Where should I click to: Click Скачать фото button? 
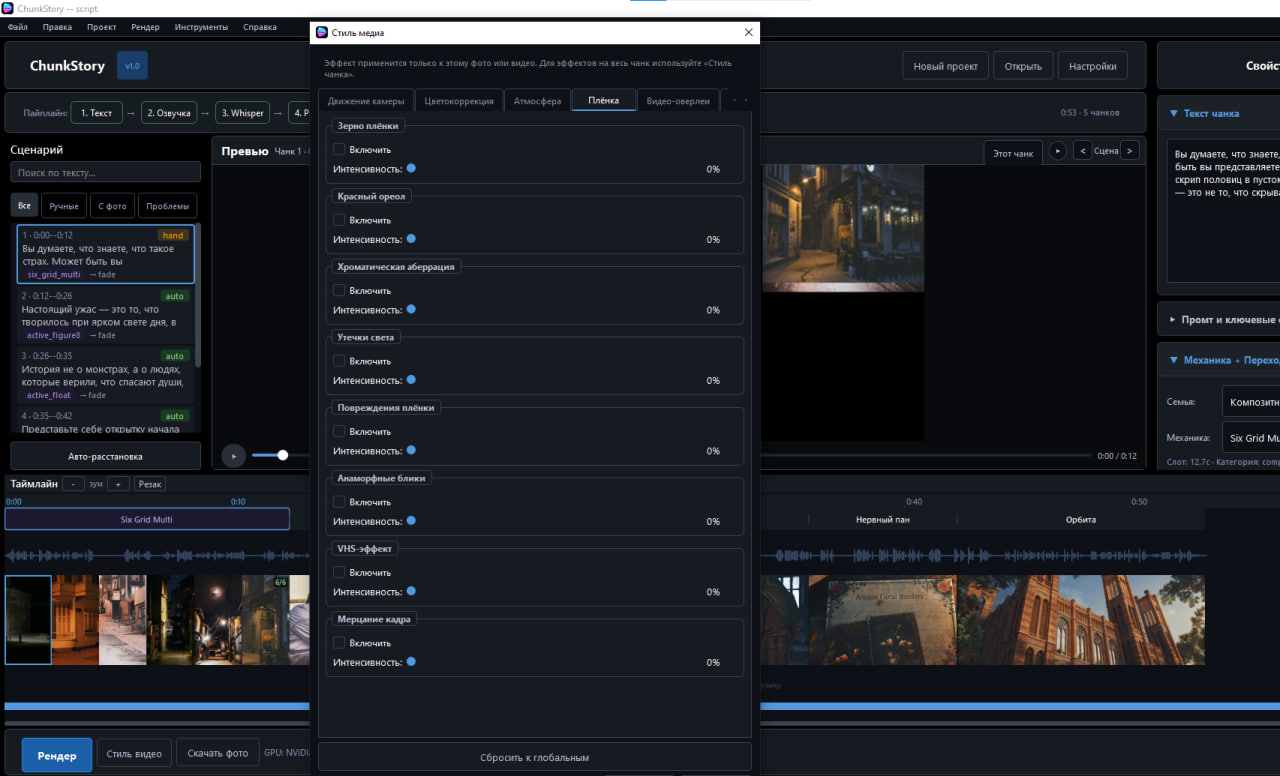(217, 753)
